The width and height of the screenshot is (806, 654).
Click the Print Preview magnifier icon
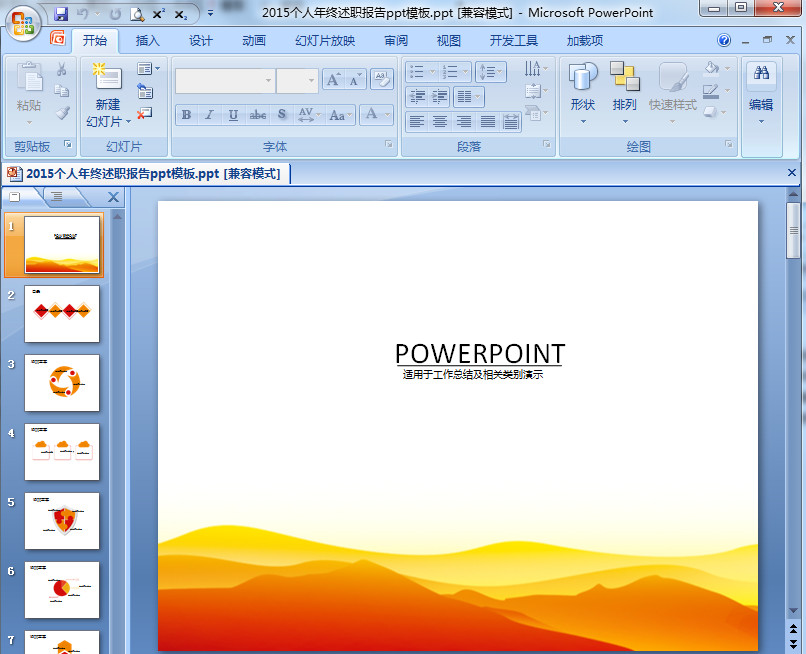pyautogui.click(x=137, y=14)
